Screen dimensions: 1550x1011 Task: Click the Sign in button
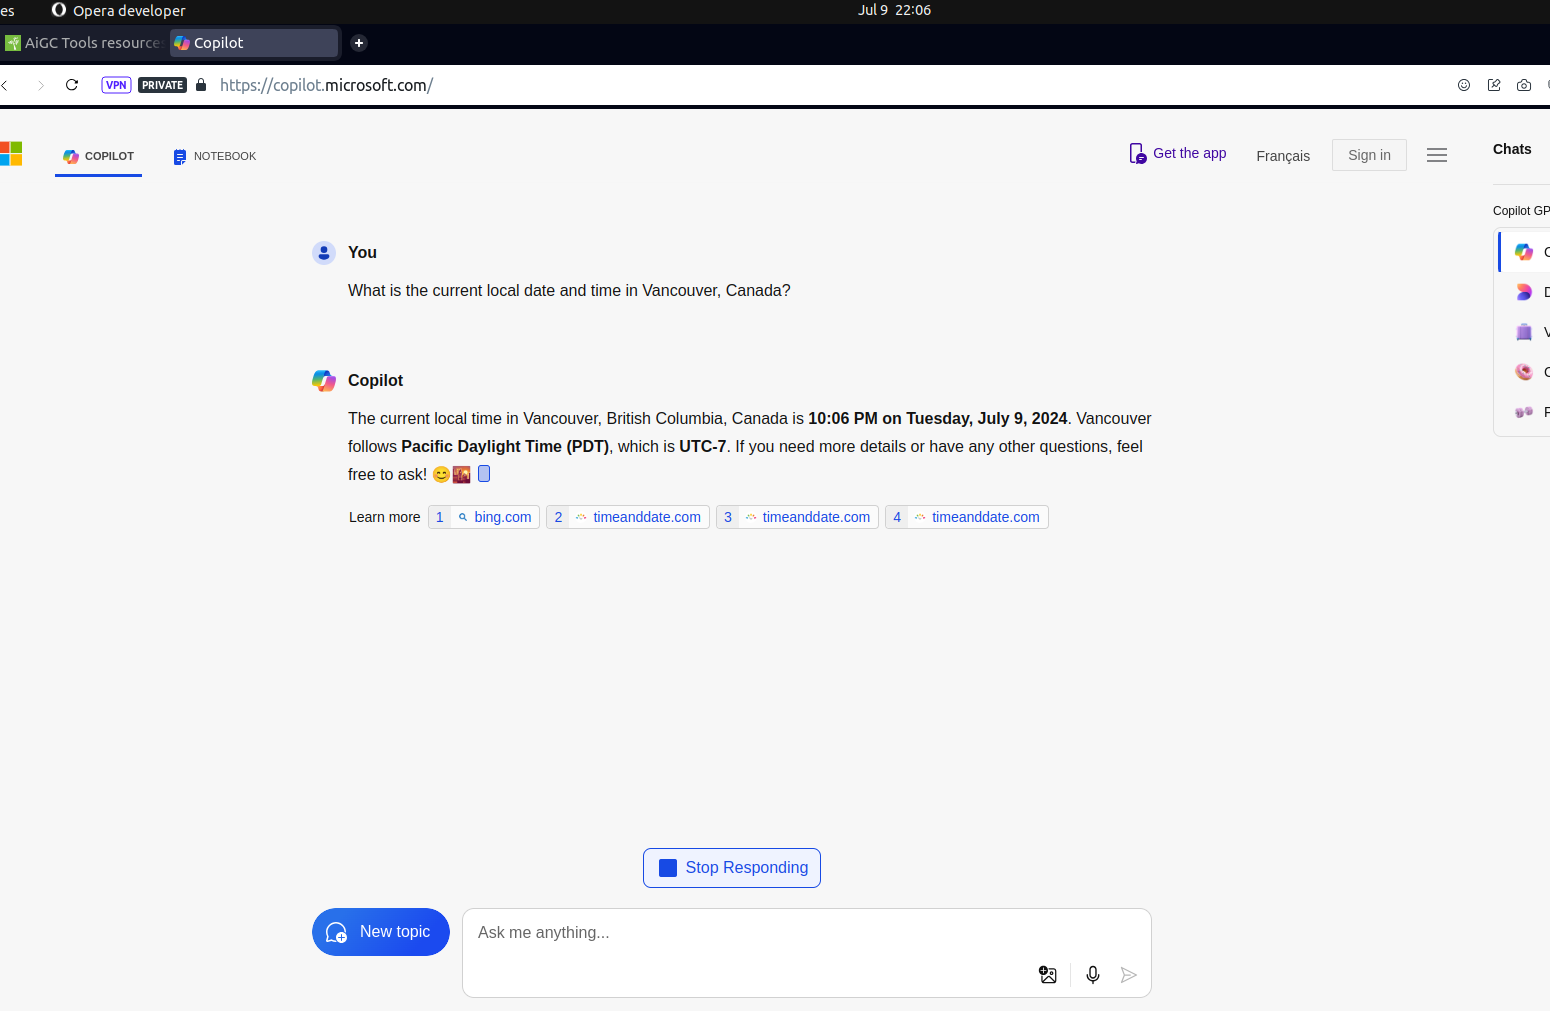tap(1369, 155)
